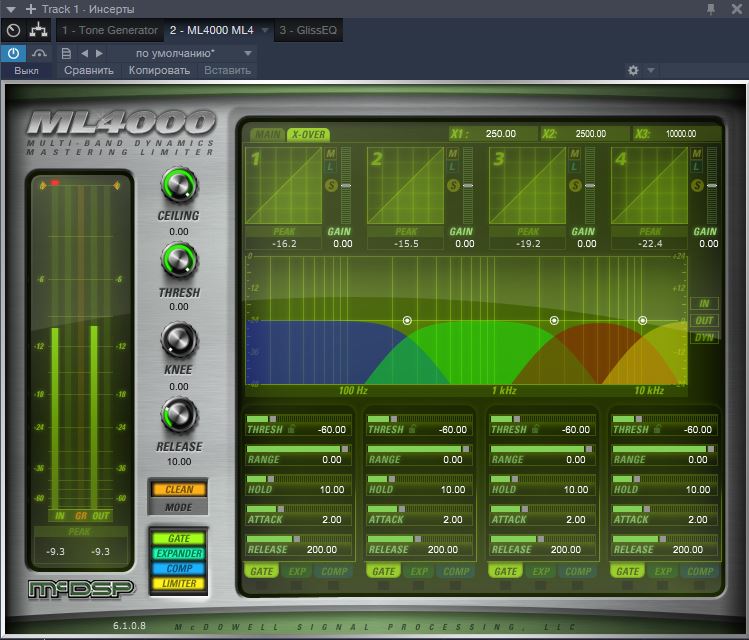
Task: Toggle the plugin power bypass button
Action: 13,52
